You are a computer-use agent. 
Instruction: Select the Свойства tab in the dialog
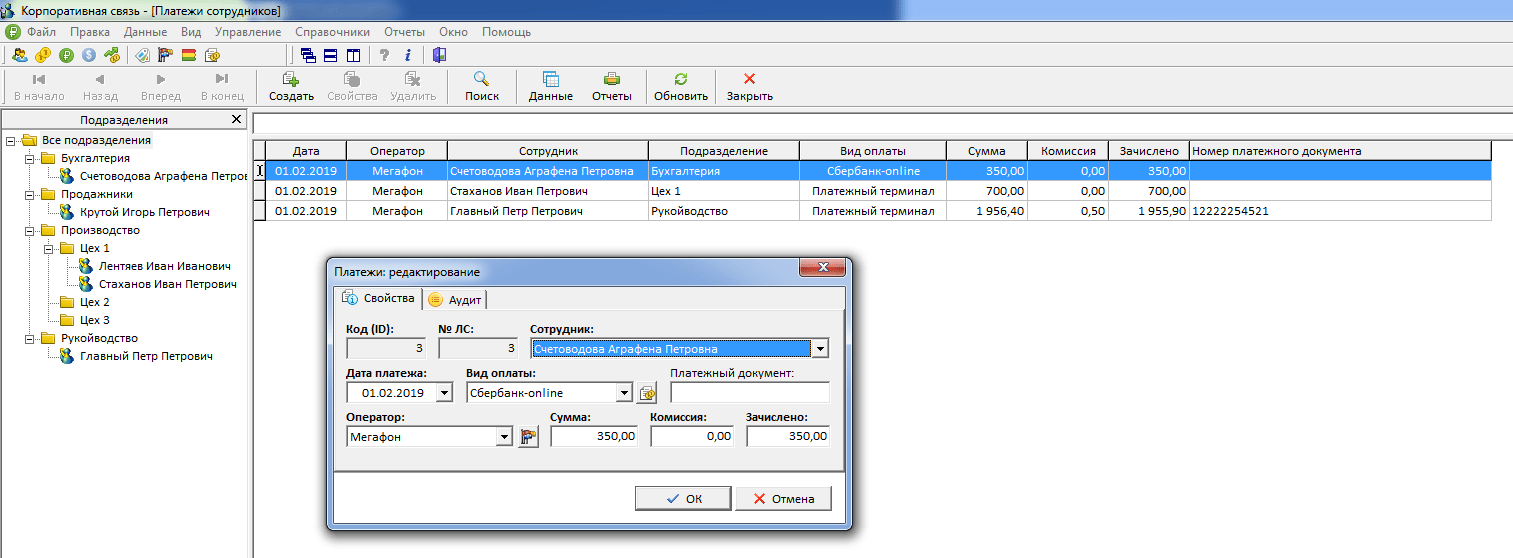pyautogui.click(x=378, y=298)
